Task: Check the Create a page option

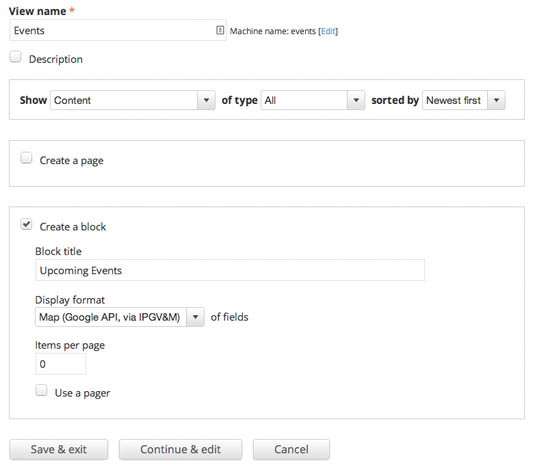Action: [26, 158]
